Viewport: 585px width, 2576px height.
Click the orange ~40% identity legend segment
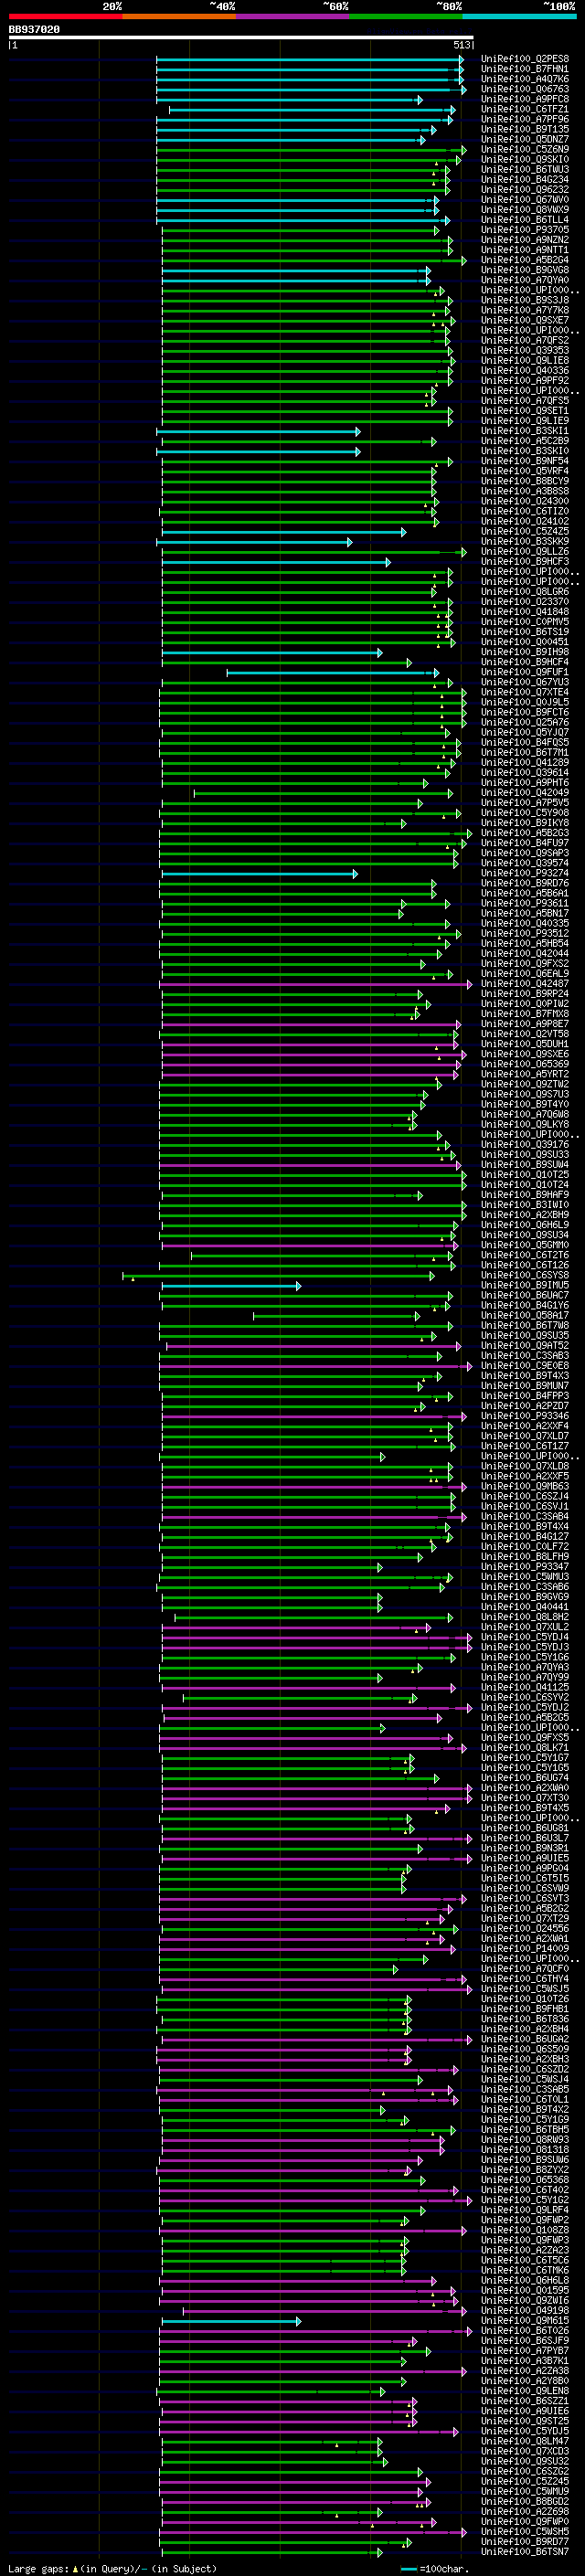pyautogui.click(x=179, y=17)
